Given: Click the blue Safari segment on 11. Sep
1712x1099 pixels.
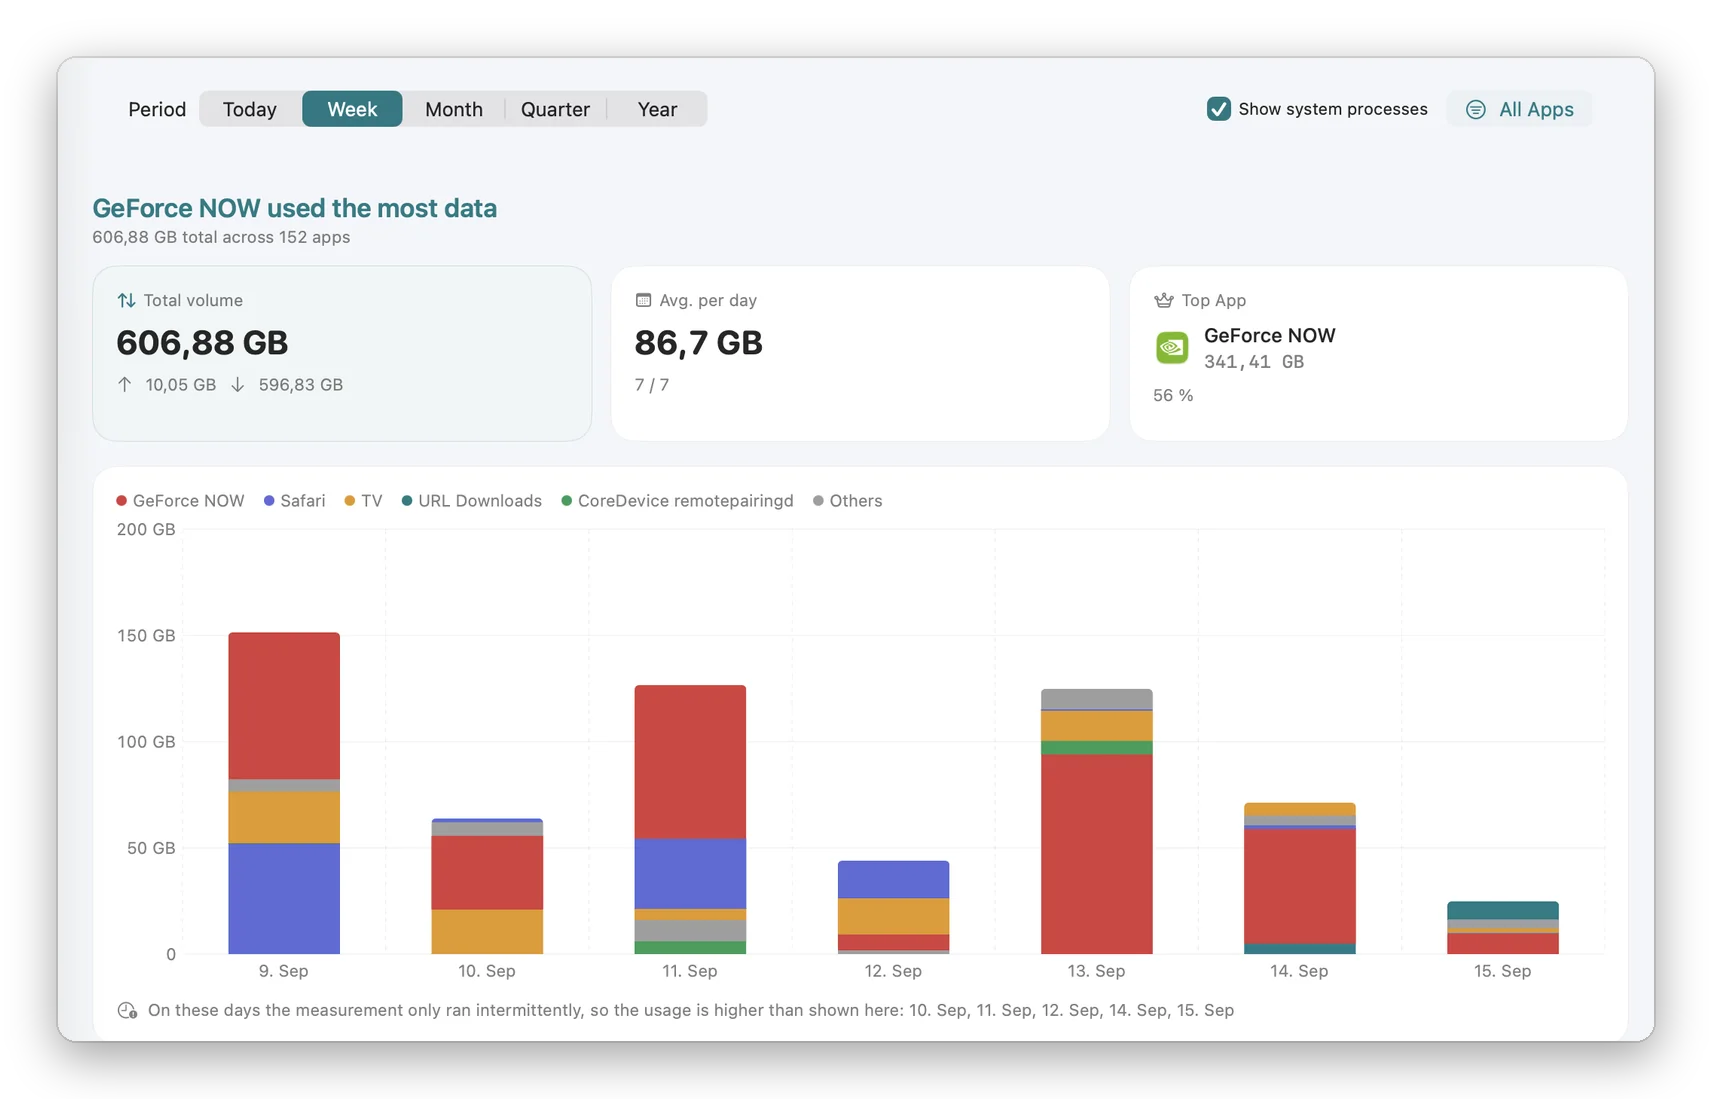Looking at the screenshot, I should click(690, 874).
